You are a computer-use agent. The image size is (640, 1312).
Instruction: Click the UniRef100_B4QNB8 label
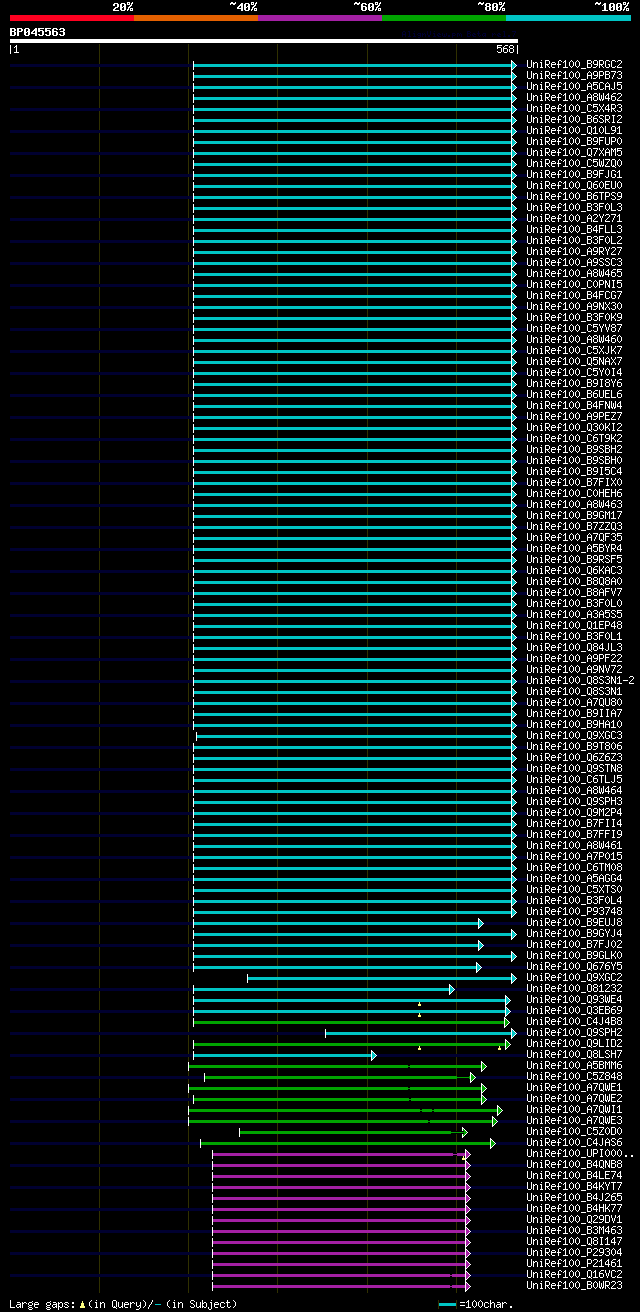[x=574, y=1164]
